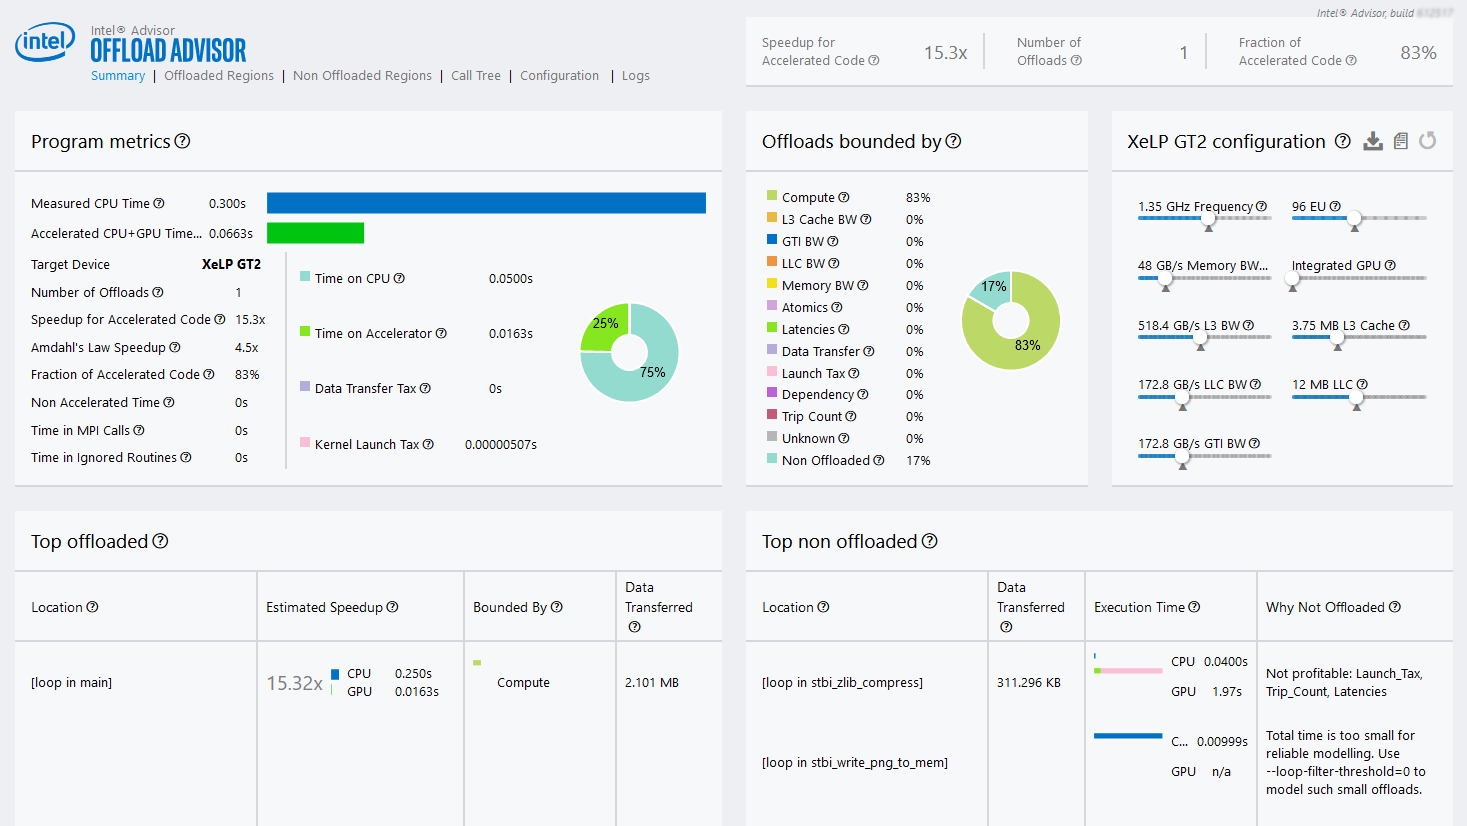The image size is (1467, 826).
Task: Click the [loop in main] location entry
Action: pyautogui.click(x=71, y=683)
